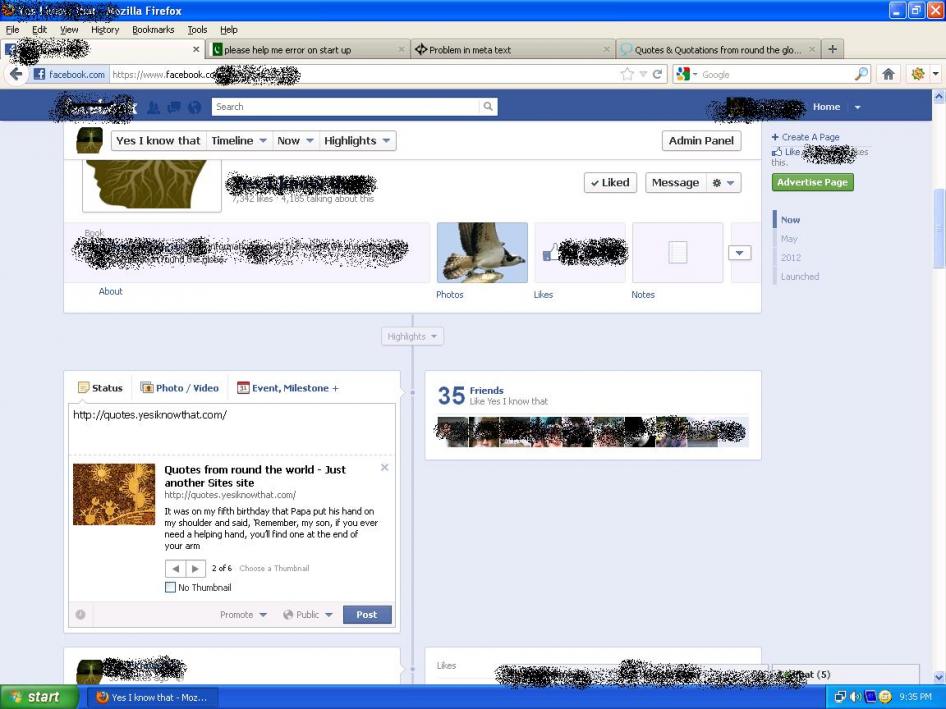Open the center Highlights filter dropdown
This screenshot has width=946, height=709.
pyautogui.click(x=413, y=336)
